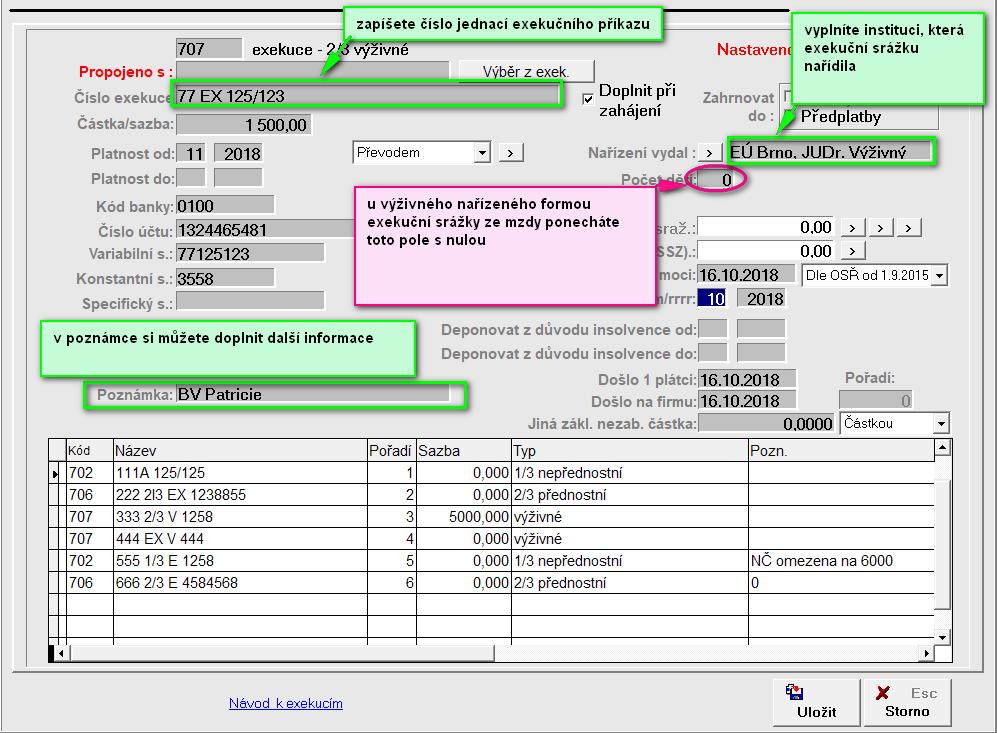Click the Počet dětí field with 0
This screenshot has height=733, width=997.
point(717,180)
